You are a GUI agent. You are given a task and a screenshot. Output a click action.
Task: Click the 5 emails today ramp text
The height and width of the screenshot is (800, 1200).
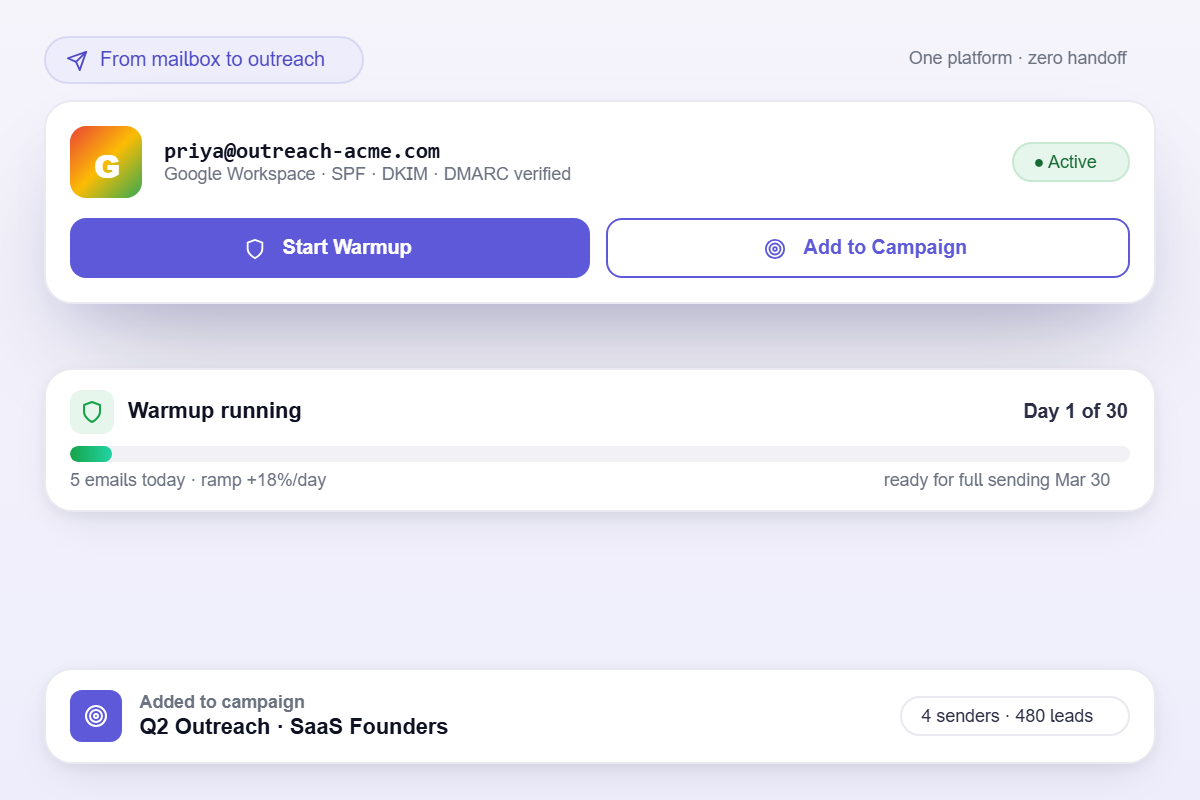198,480
